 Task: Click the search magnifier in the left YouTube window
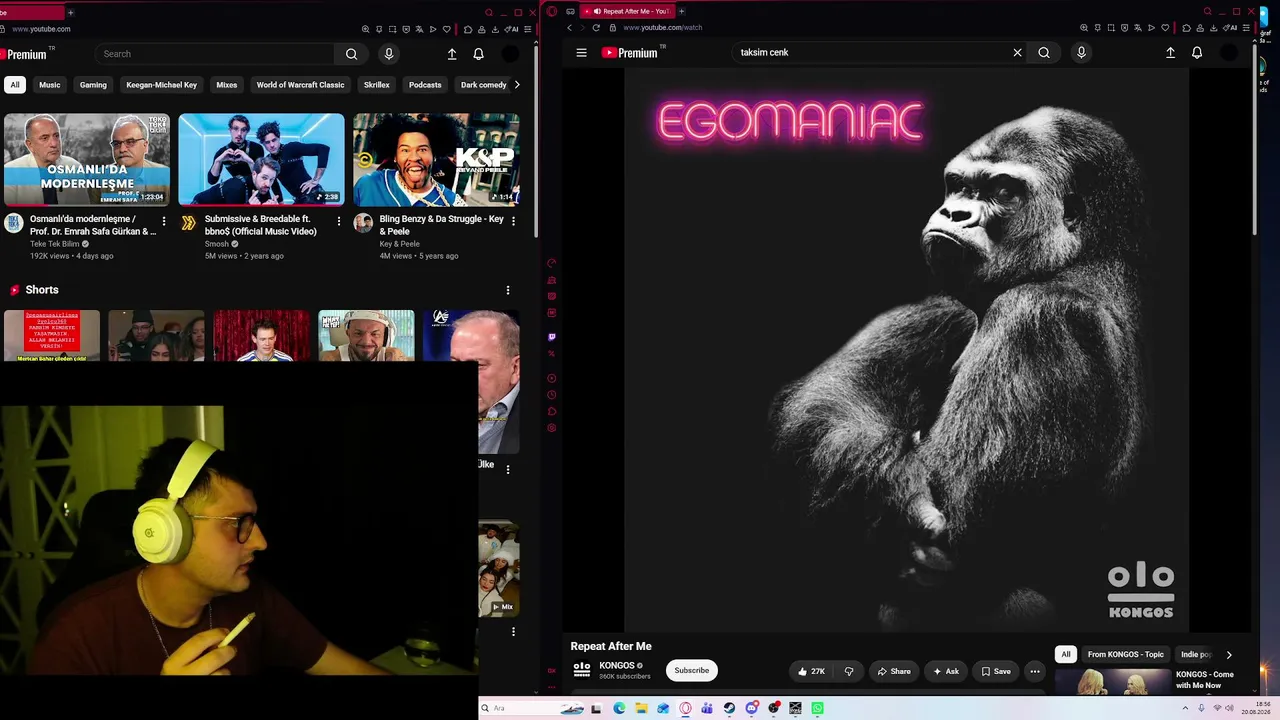point(351,54)
